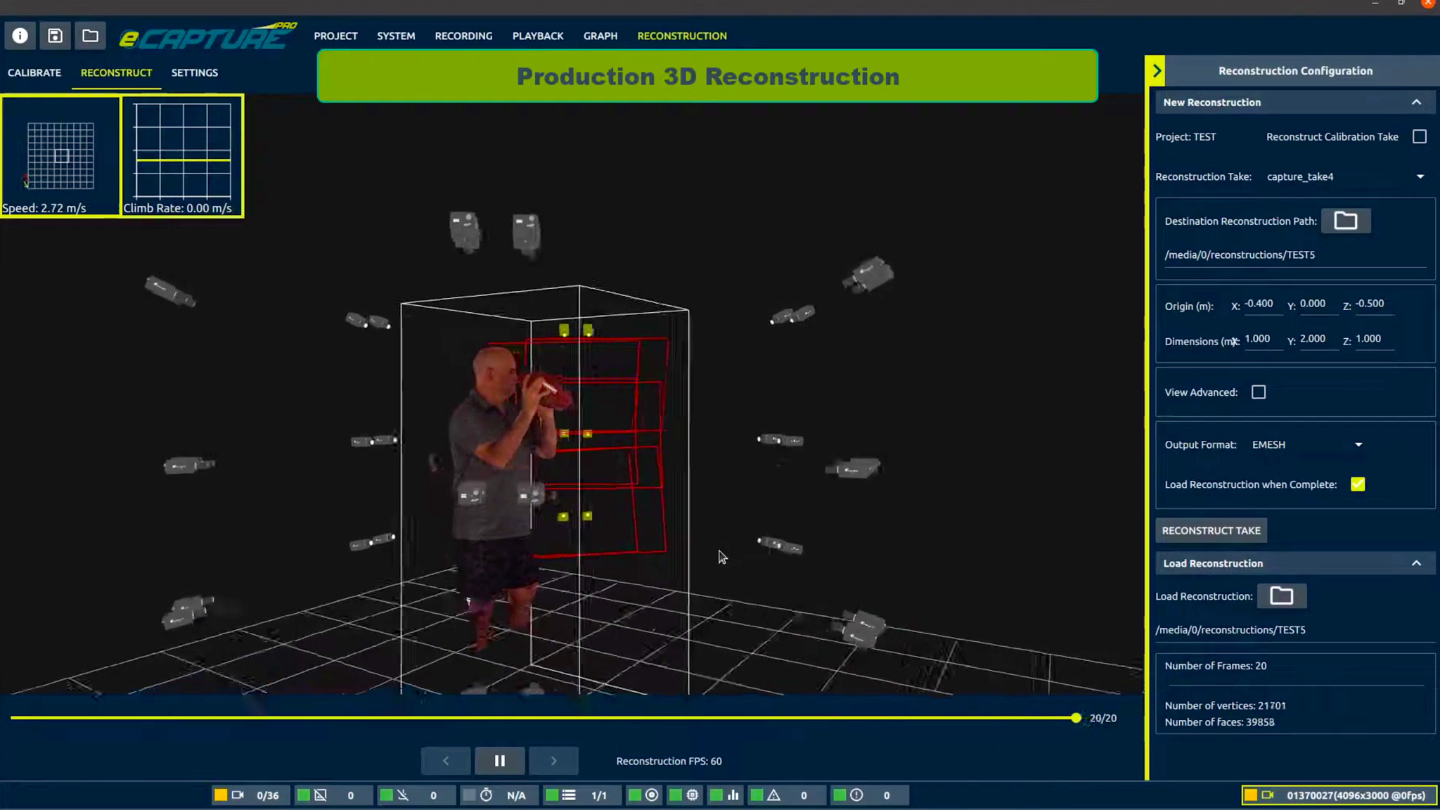Image resolution: width=1440 pixels, height=810 pixels.
Task: Click the warning triangle status icon
Action: [x=773, y=795]
